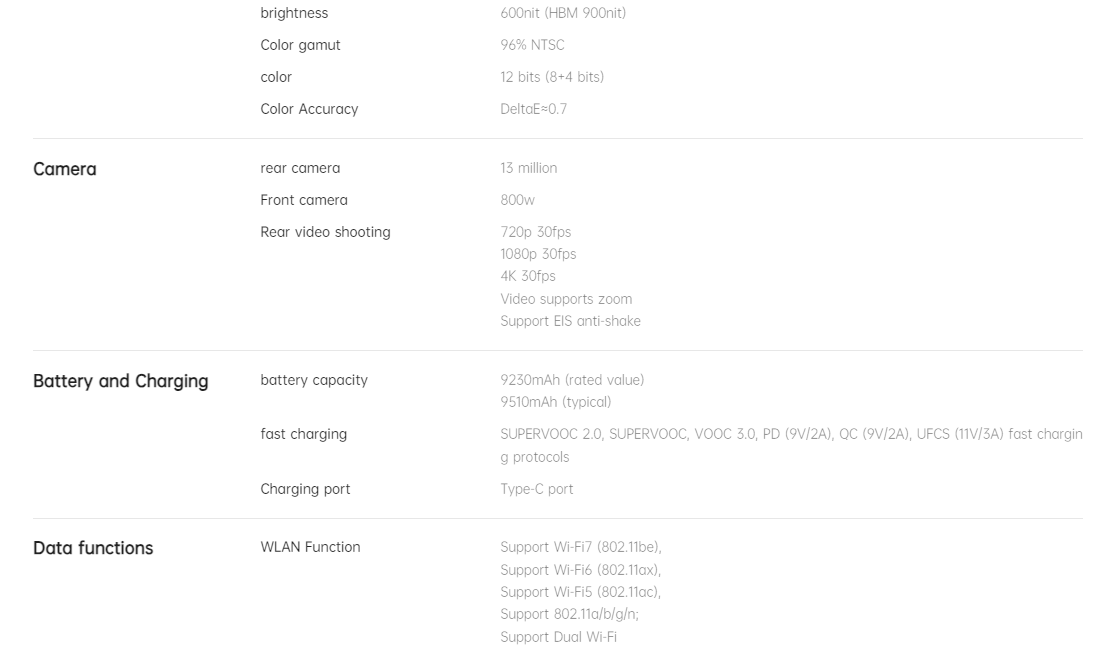
Task: Click the 9510mAh typical value text
Action: click(x=555, y=402)
